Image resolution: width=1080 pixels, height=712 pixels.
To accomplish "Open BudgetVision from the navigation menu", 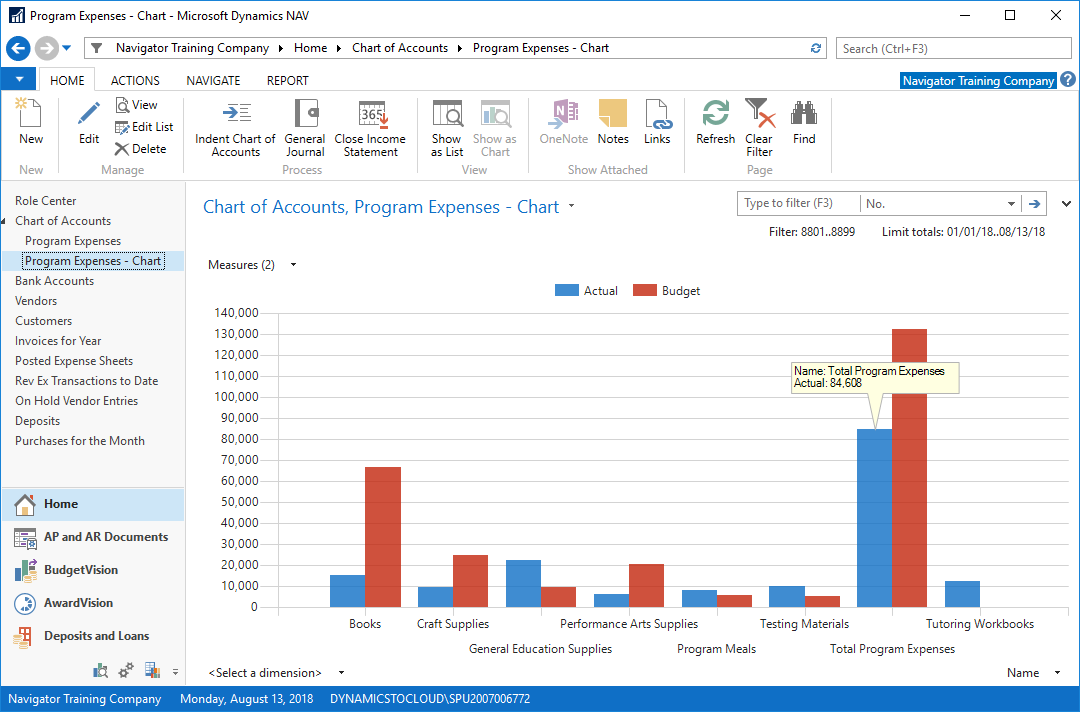I will (80, 570).
